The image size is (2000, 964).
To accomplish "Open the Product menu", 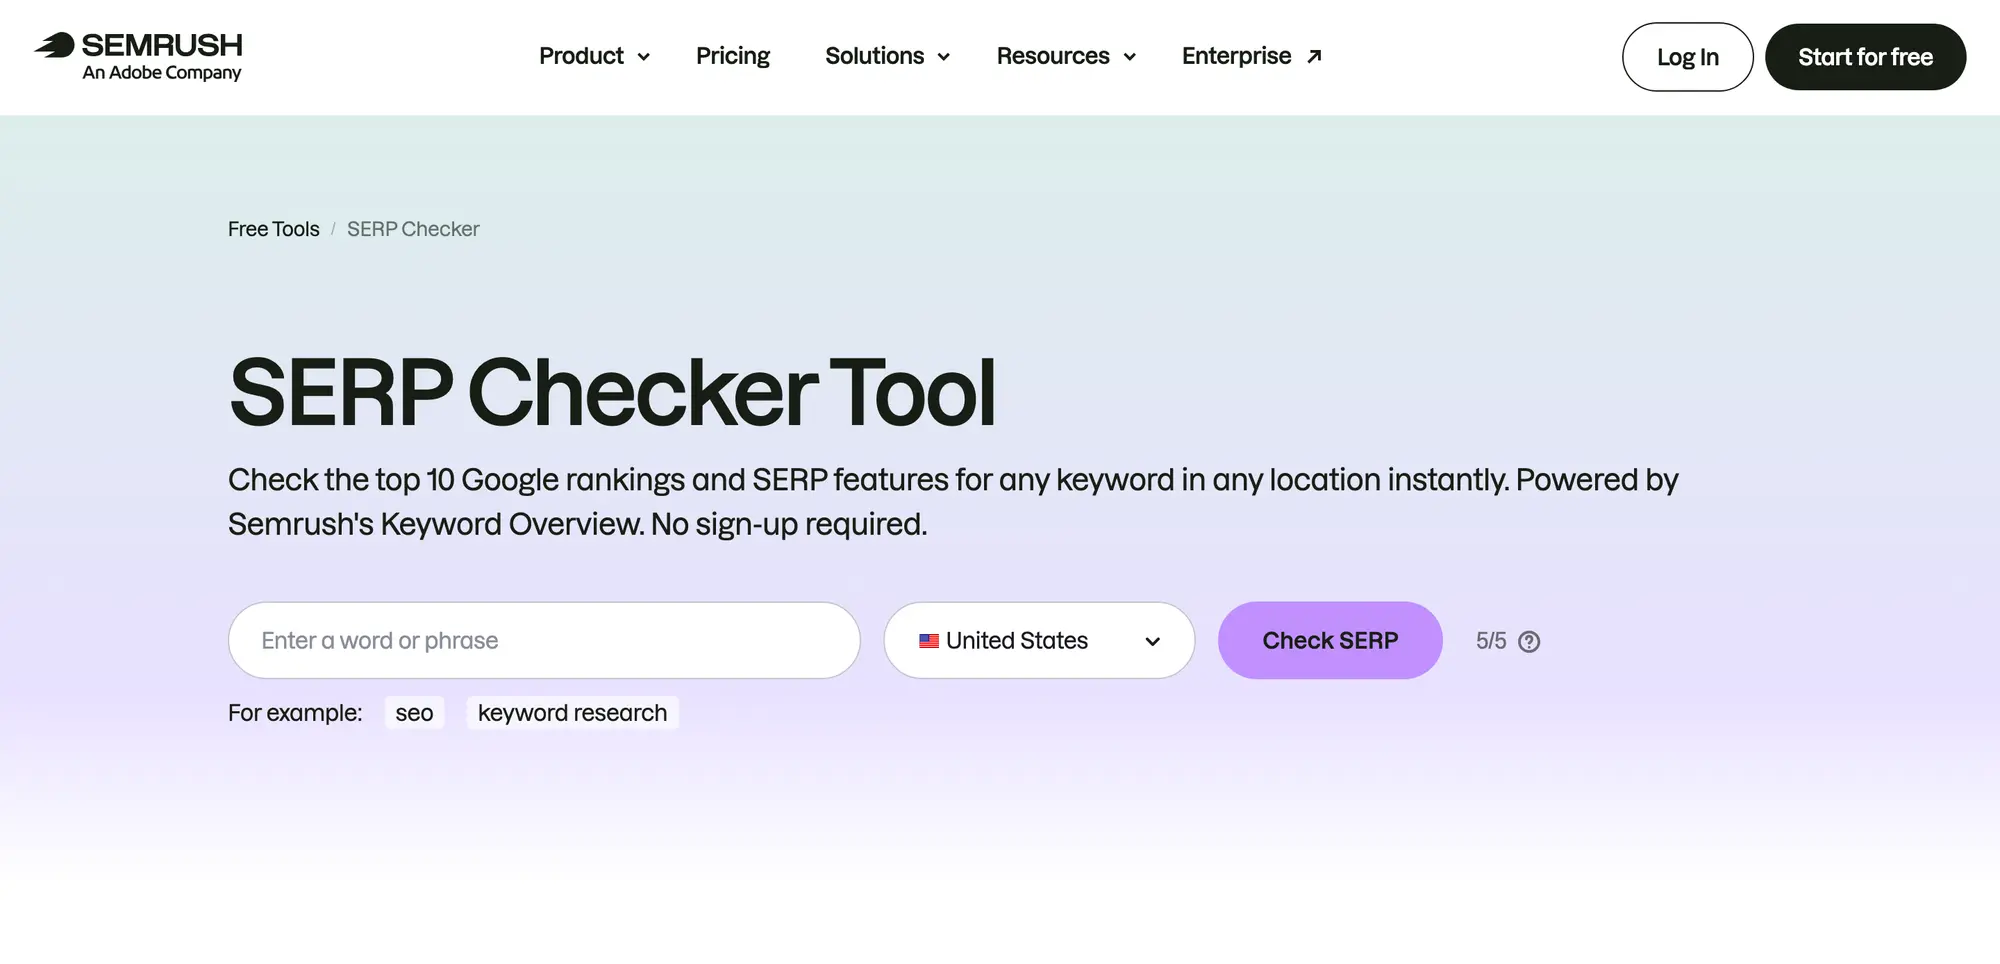I will click(594, 56).
